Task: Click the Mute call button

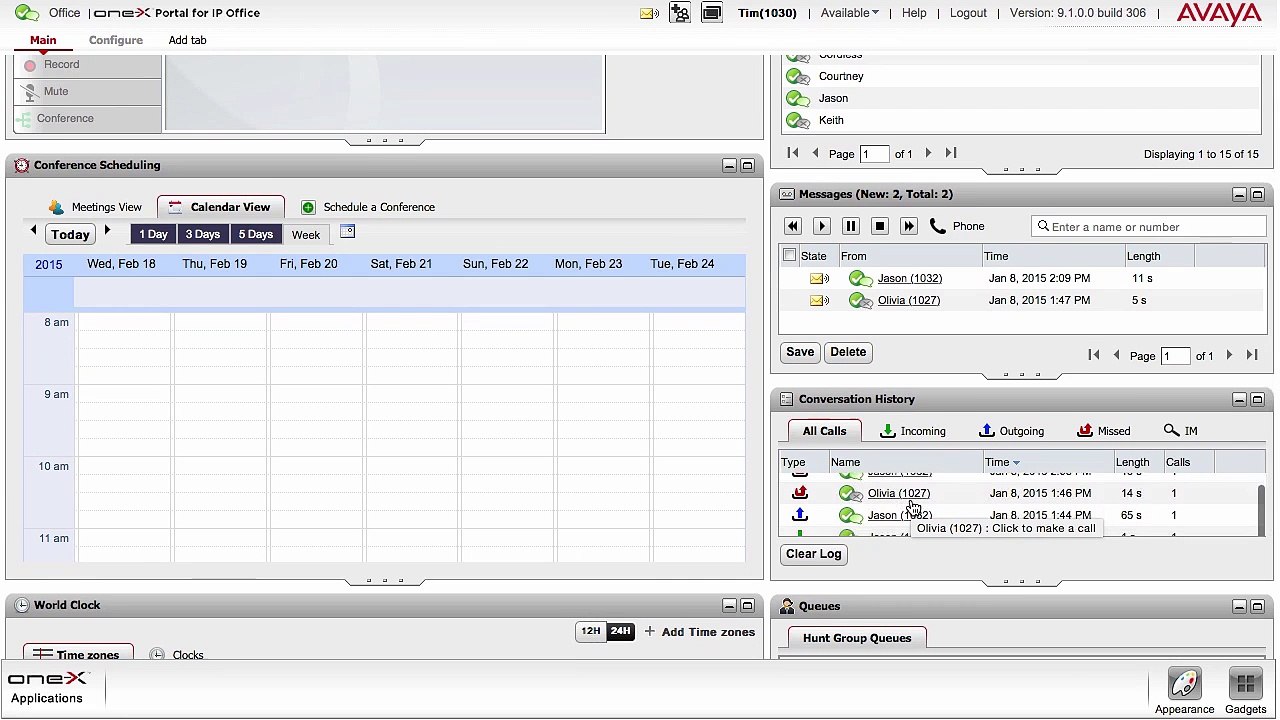Action: point(88,91)
